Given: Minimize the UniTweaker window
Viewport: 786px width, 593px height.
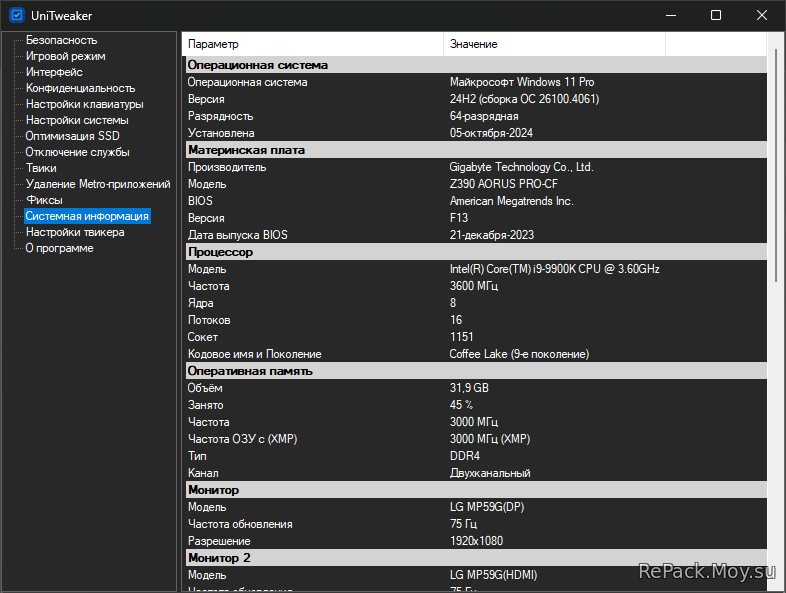Looking at the screenshot, I should (671, 16).
